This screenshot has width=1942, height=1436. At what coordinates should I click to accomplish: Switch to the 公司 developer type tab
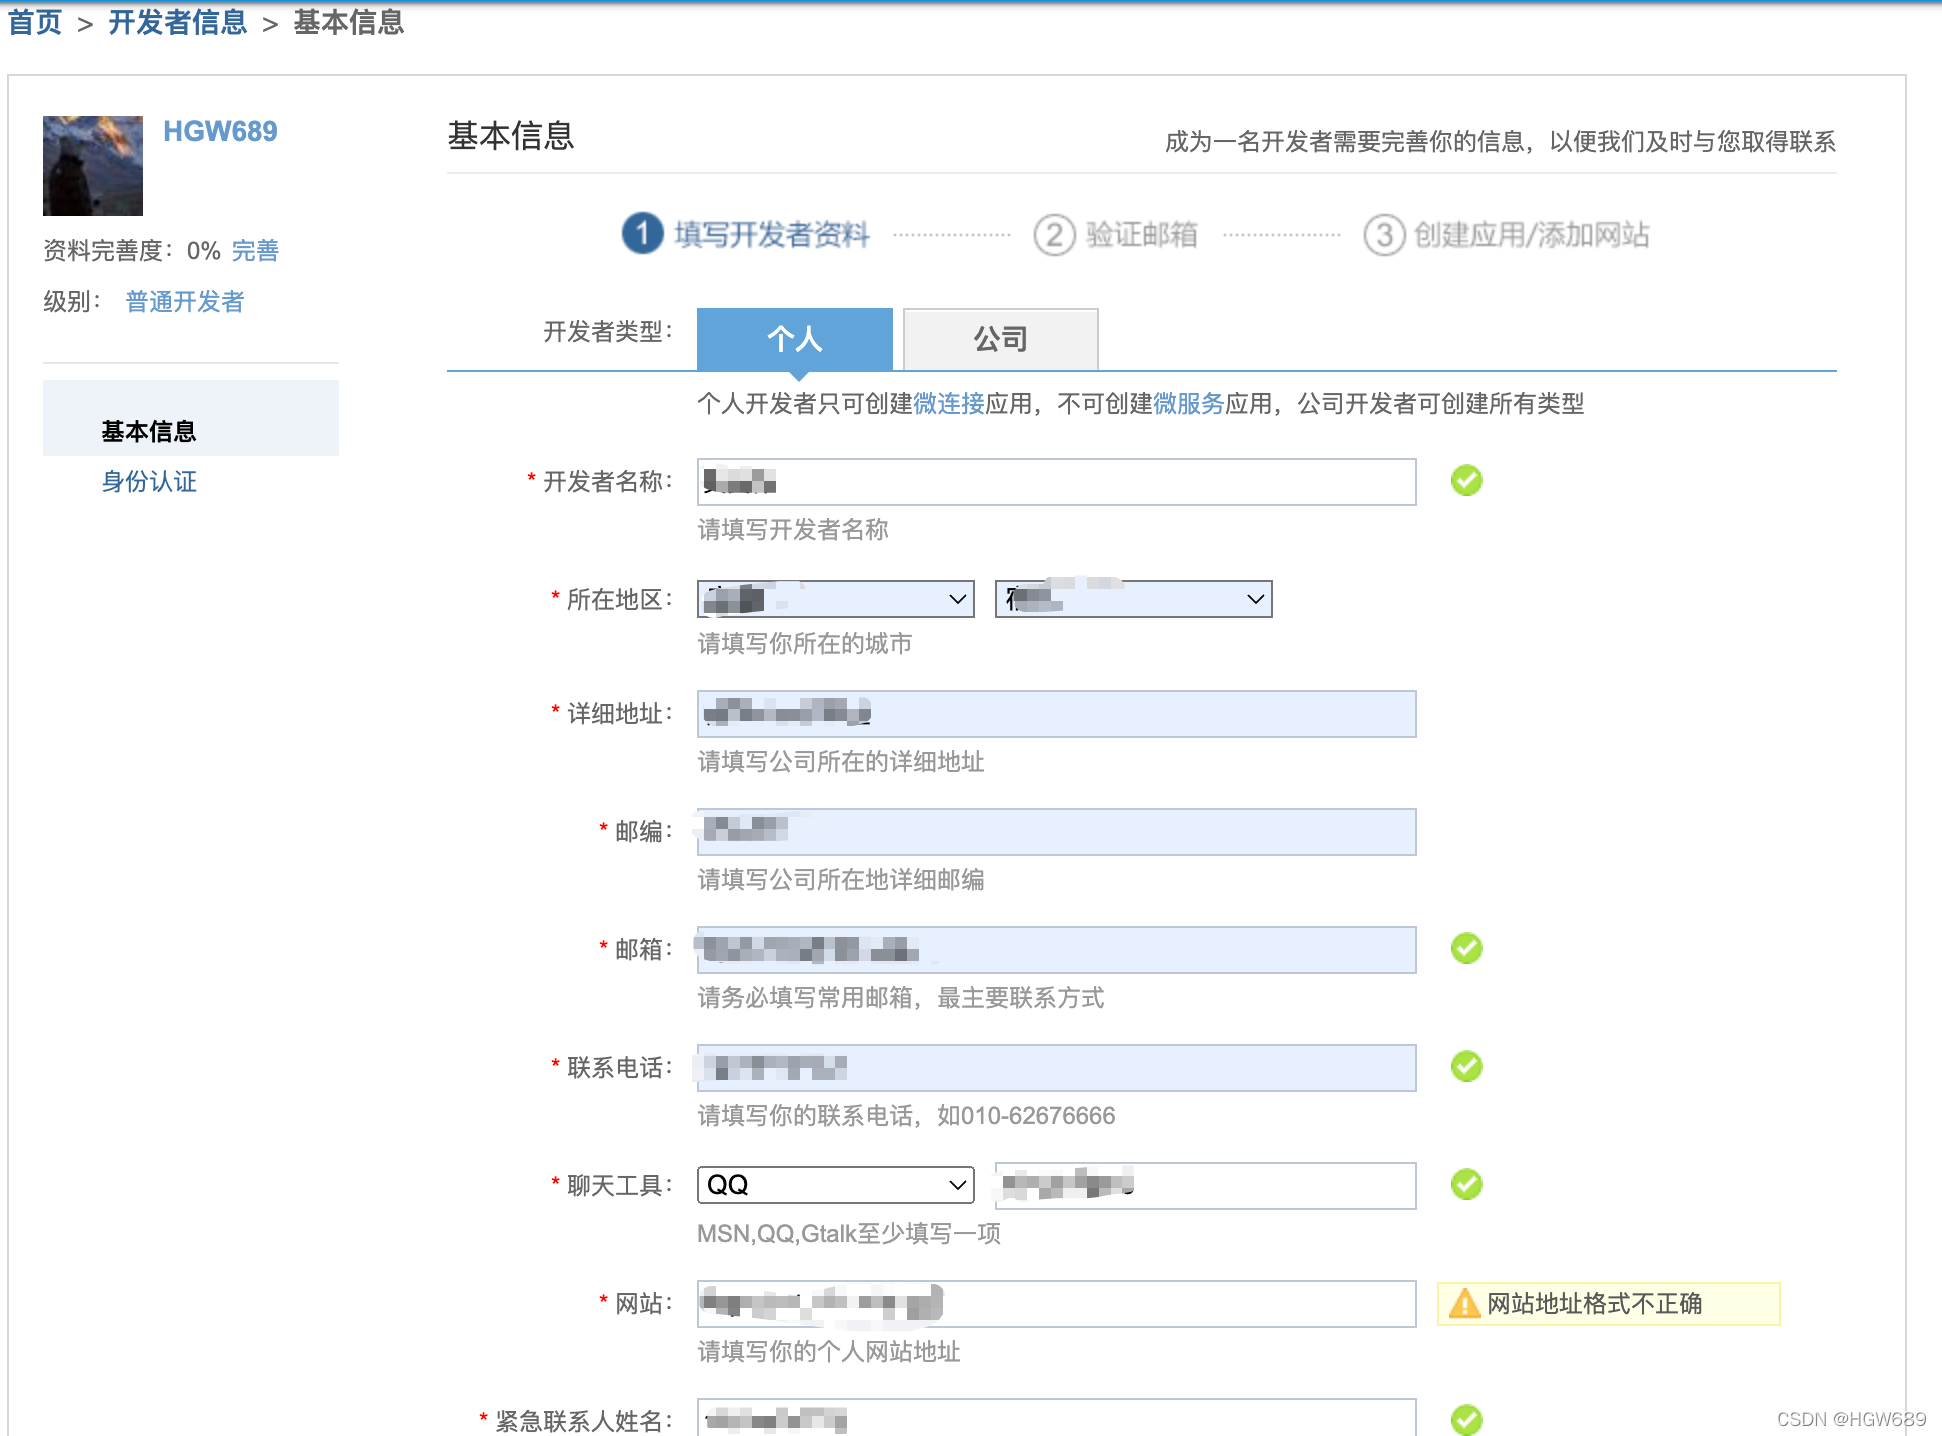tap(1001, 339)
